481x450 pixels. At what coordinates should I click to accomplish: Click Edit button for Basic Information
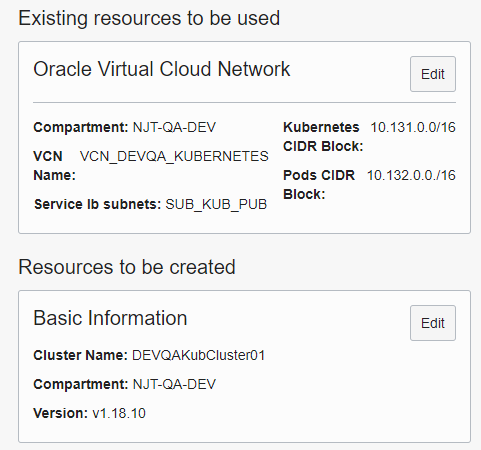(433, 323)
